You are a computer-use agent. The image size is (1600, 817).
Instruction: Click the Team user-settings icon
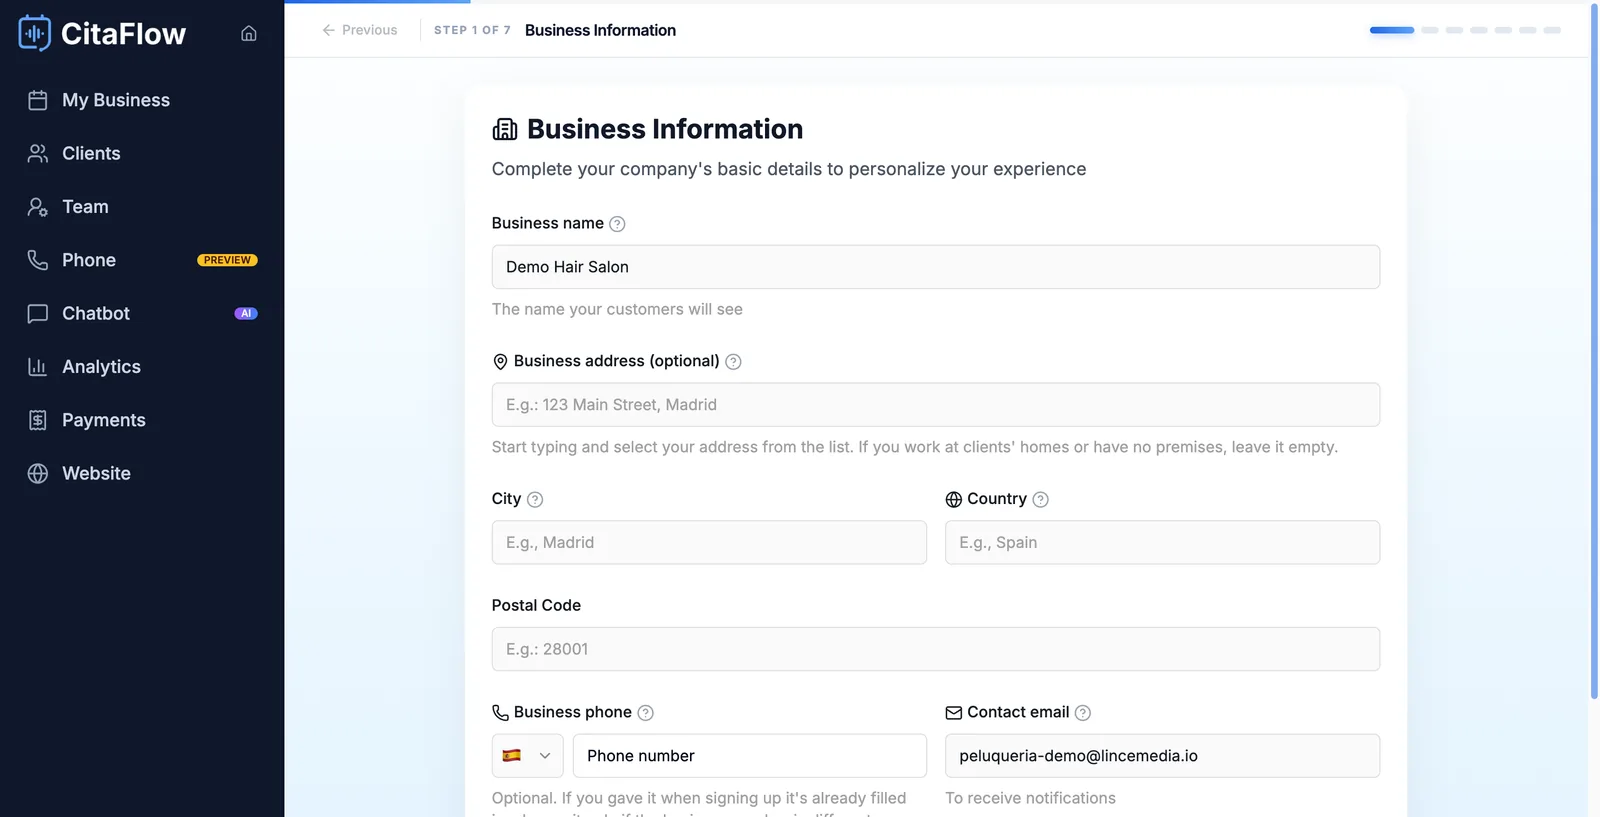[38, 207]
